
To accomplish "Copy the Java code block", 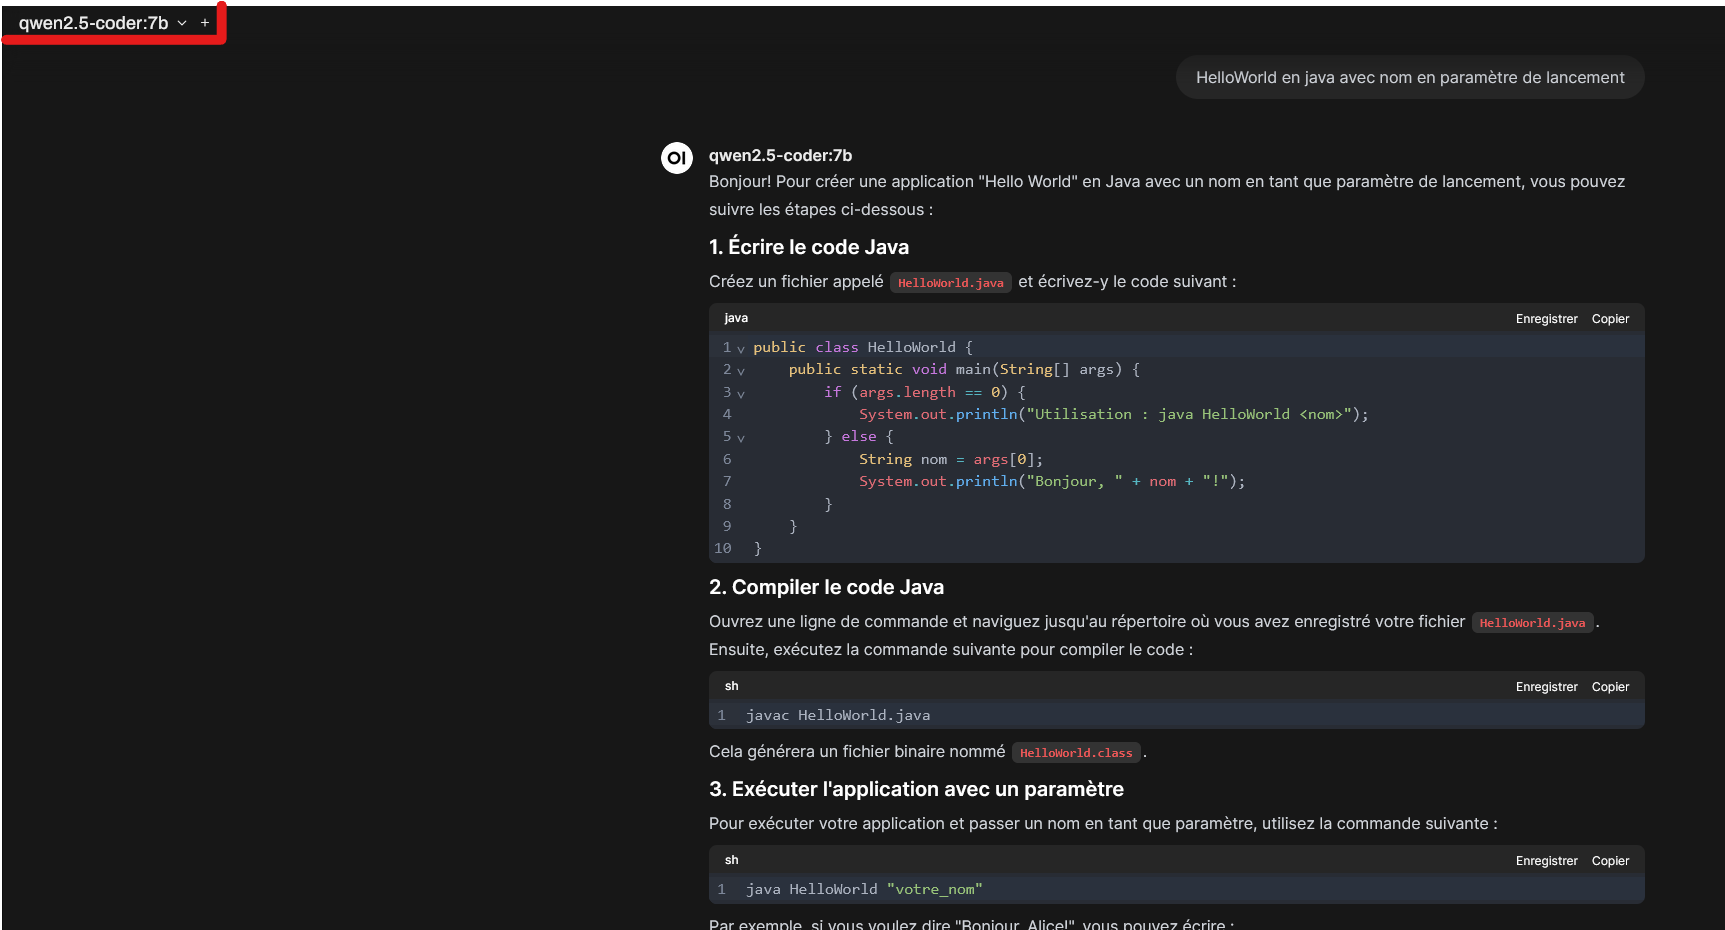I will click(x=1610, y=319).
